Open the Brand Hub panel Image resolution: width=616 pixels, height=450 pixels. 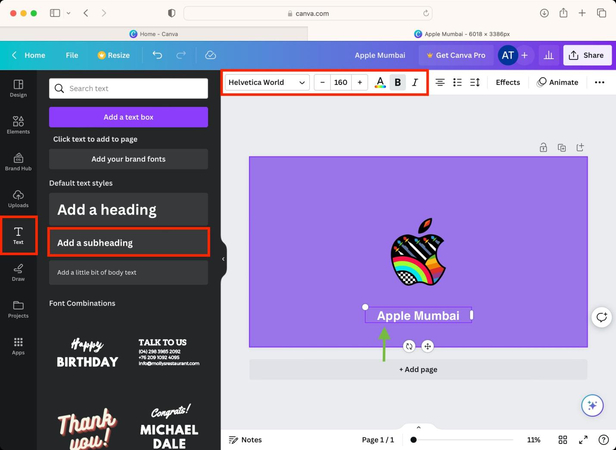pos(18,162)
